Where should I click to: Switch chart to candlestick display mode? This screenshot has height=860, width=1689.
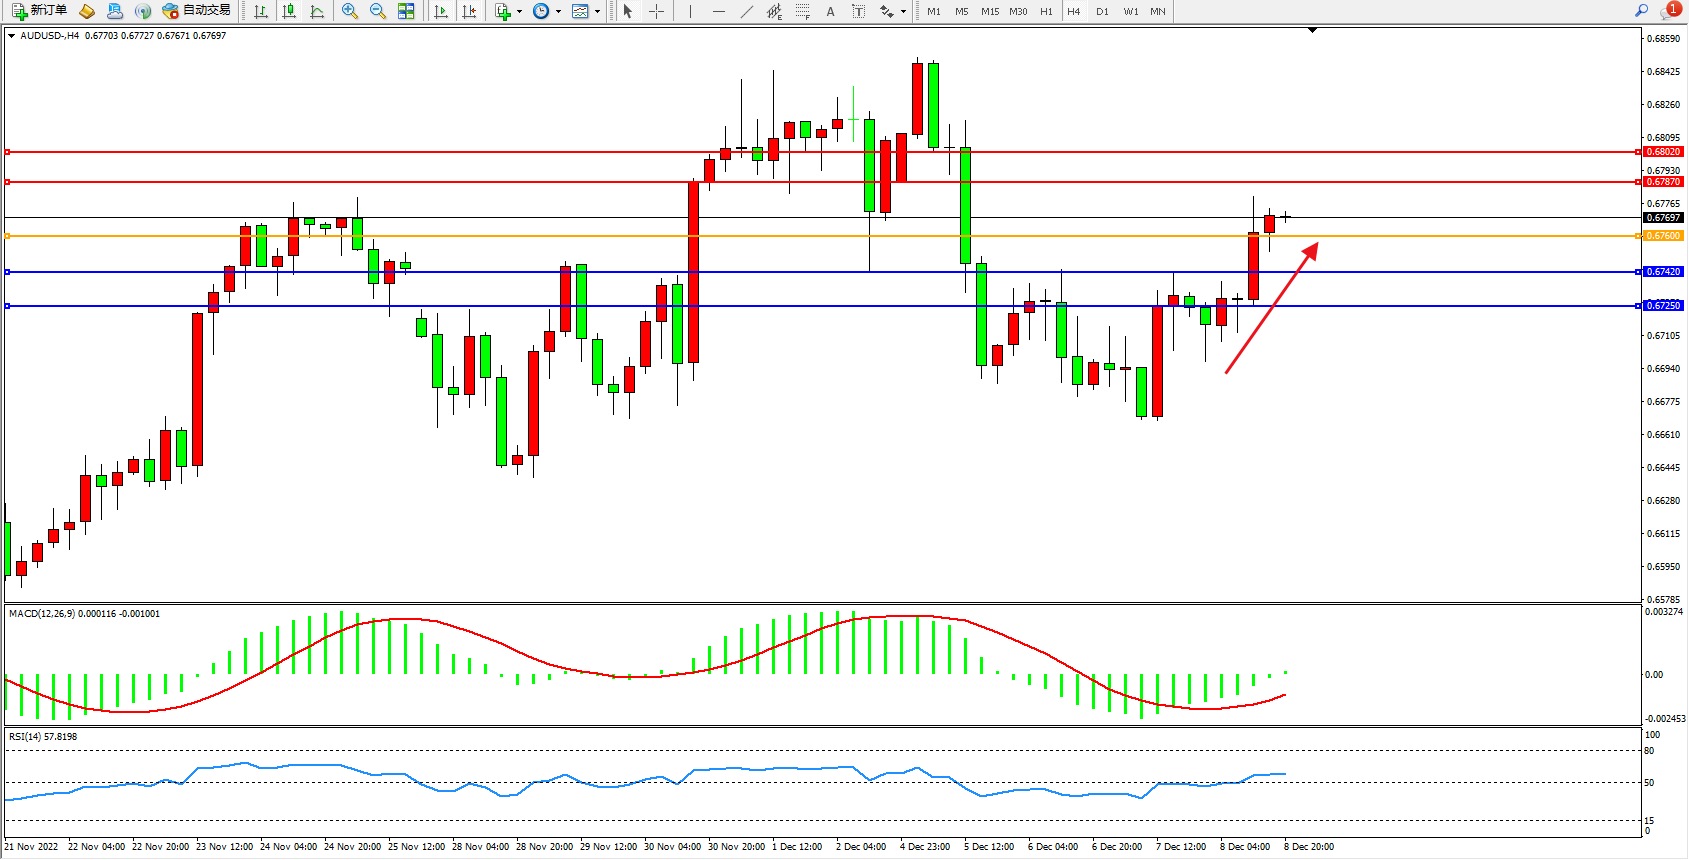[289, 11]
